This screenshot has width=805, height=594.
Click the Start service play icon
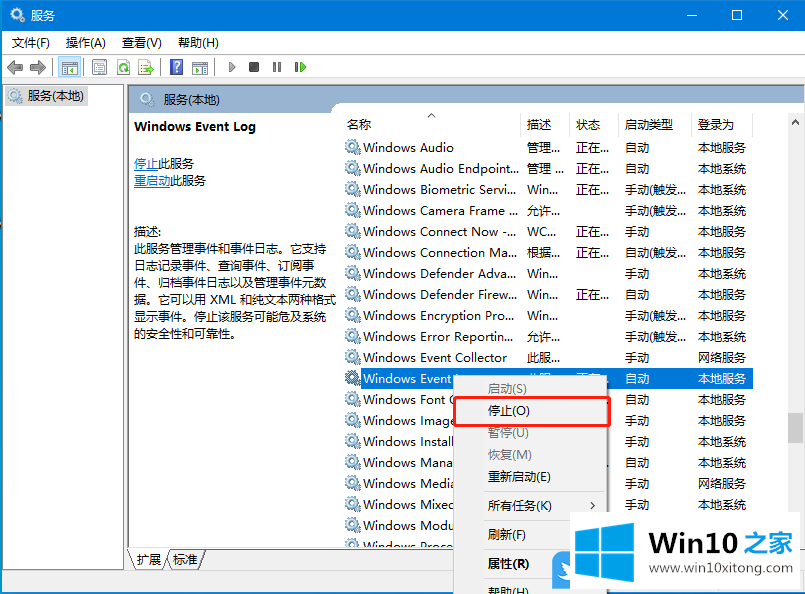(232, 67)
